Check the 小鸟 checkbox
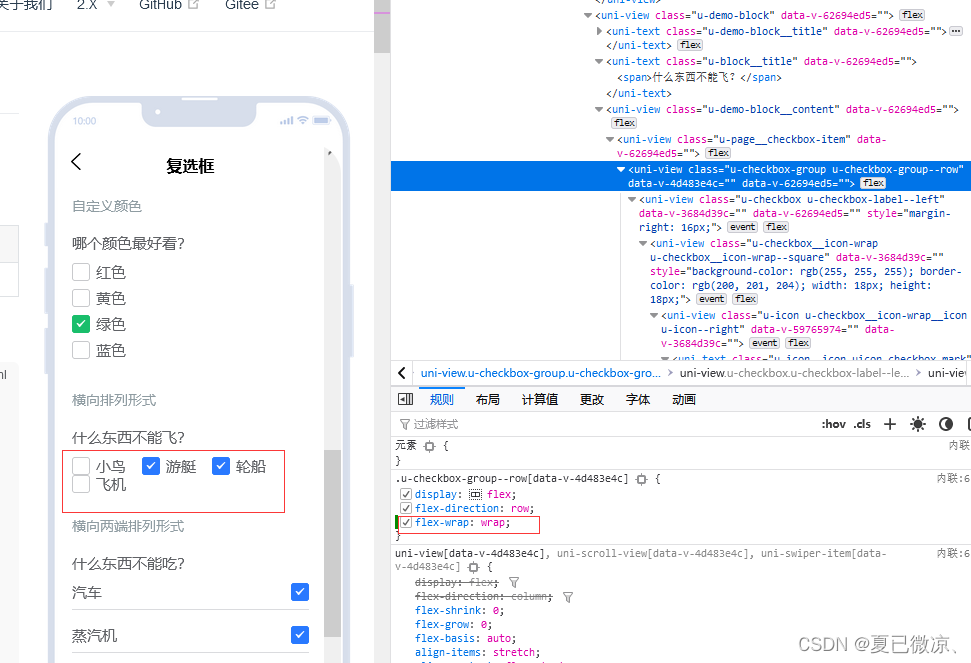This screenshot has width=971, height=663. point(81,466)
